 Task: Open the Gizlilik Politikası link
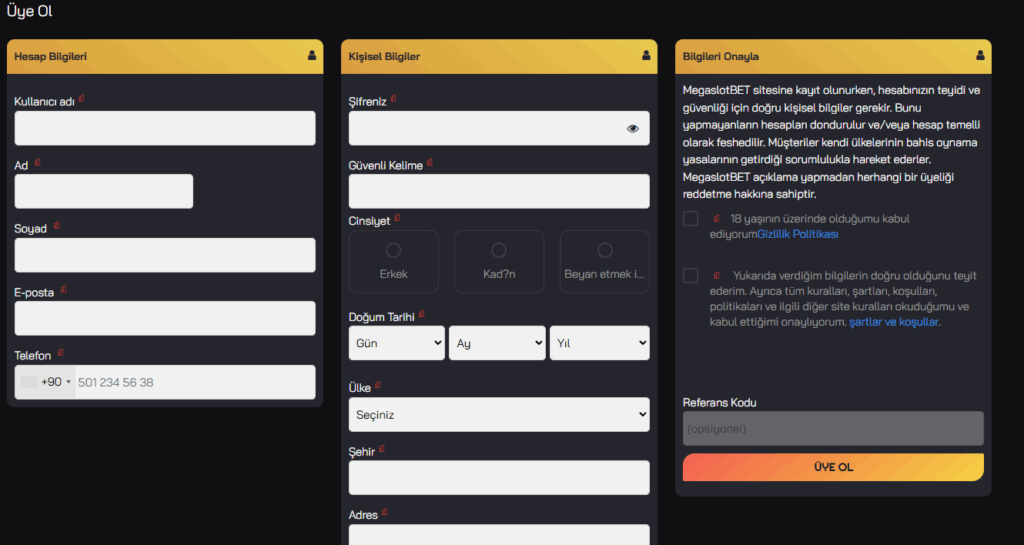(797, 234)
